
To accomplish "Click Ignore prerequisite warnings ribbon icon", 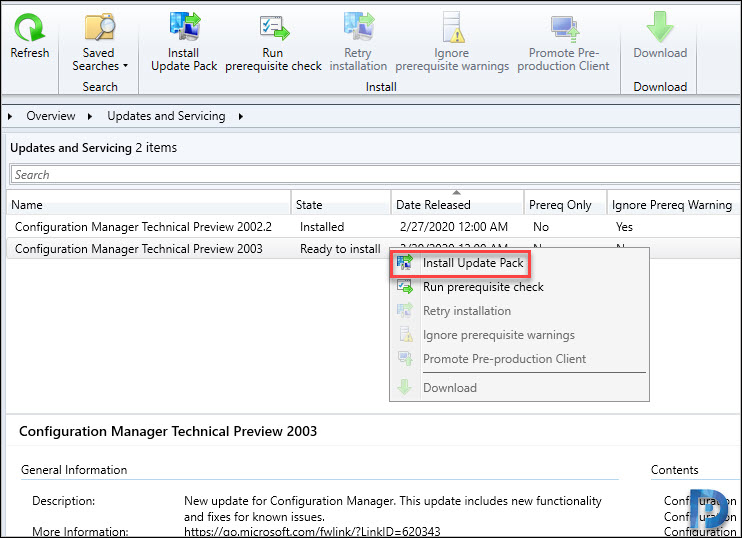I will pos(453,26).
